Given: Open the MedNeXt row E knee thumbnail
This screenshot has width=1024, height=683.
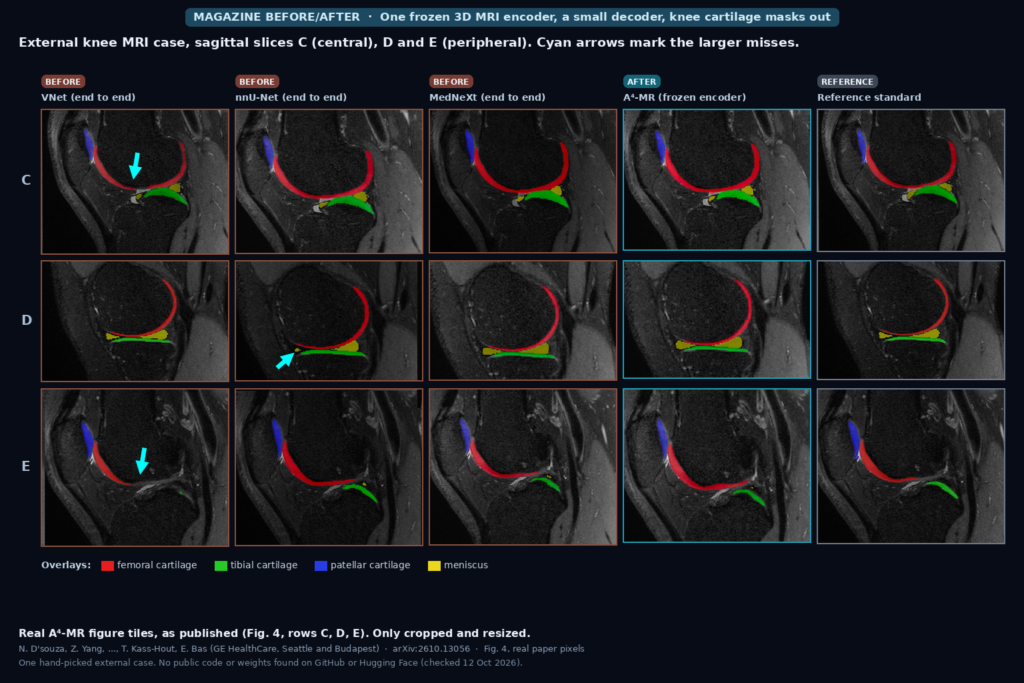Looking at the screenshot, I should (x=523, y=467).
